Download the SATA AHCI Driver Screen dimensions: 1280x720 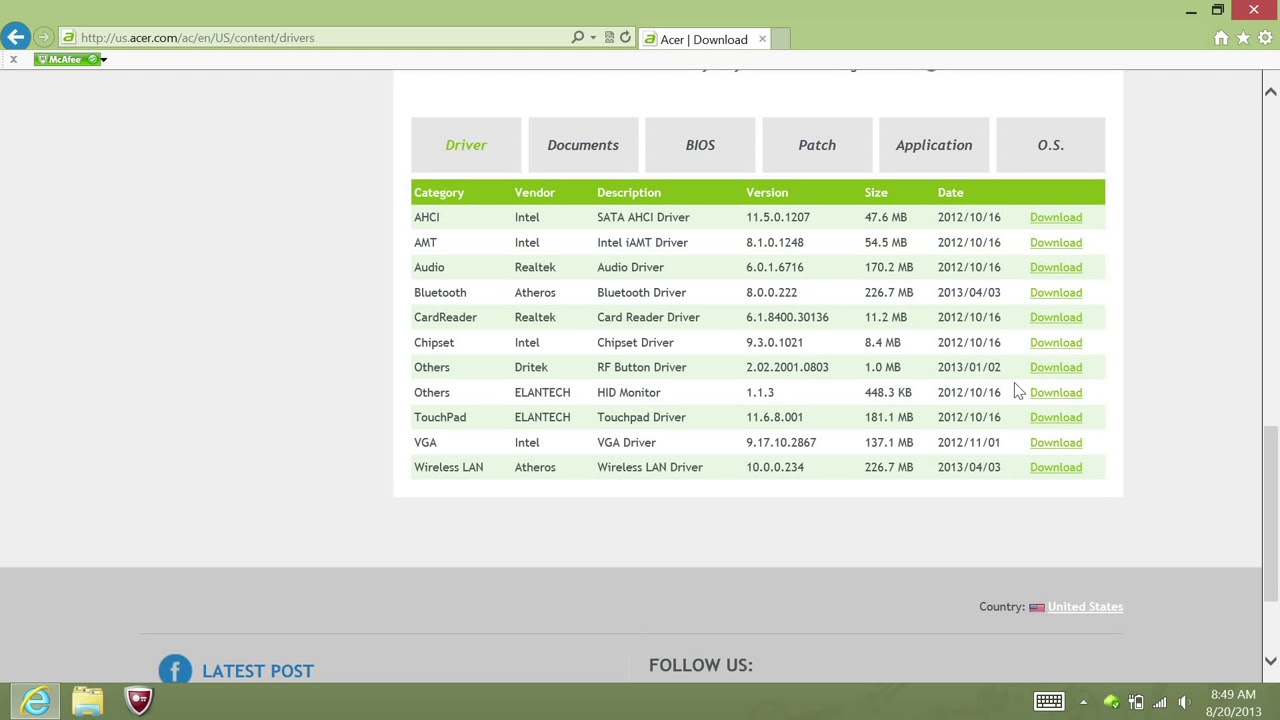[x=1056, y=217]
